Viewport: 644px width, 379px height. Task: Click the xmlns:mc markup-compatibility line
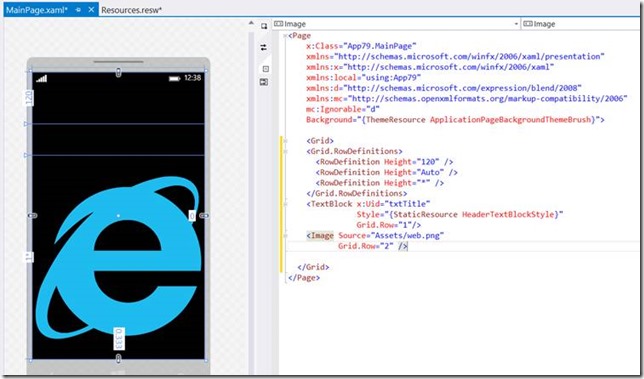tap(467, 99)
